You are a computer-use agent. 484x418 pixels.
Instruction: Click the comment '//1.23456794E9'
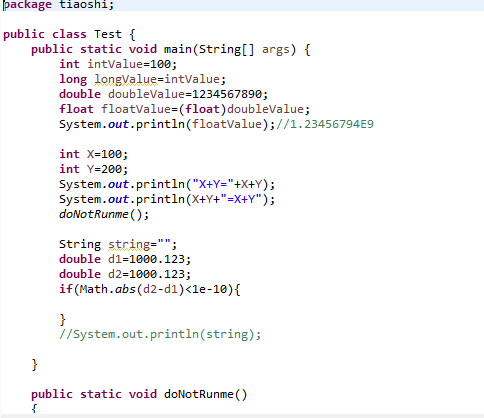pos(325,124)
